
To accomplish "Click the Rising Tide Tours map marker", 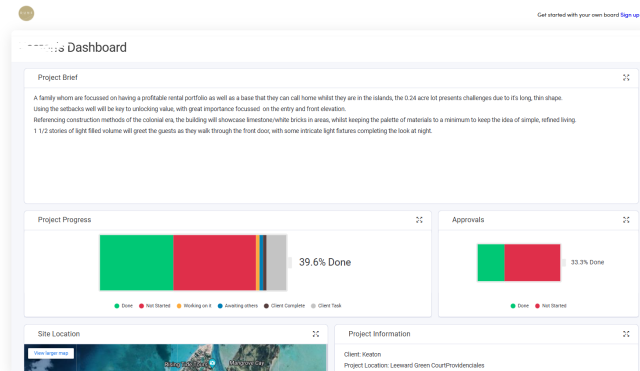I will point(212,362).
